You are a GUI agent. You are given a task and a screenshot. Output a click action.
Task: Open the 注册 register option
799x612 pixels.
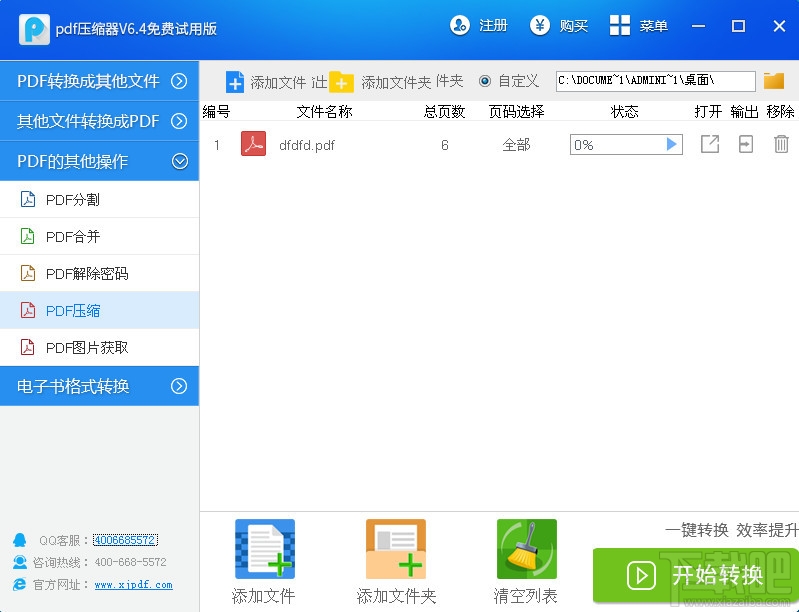479,25
